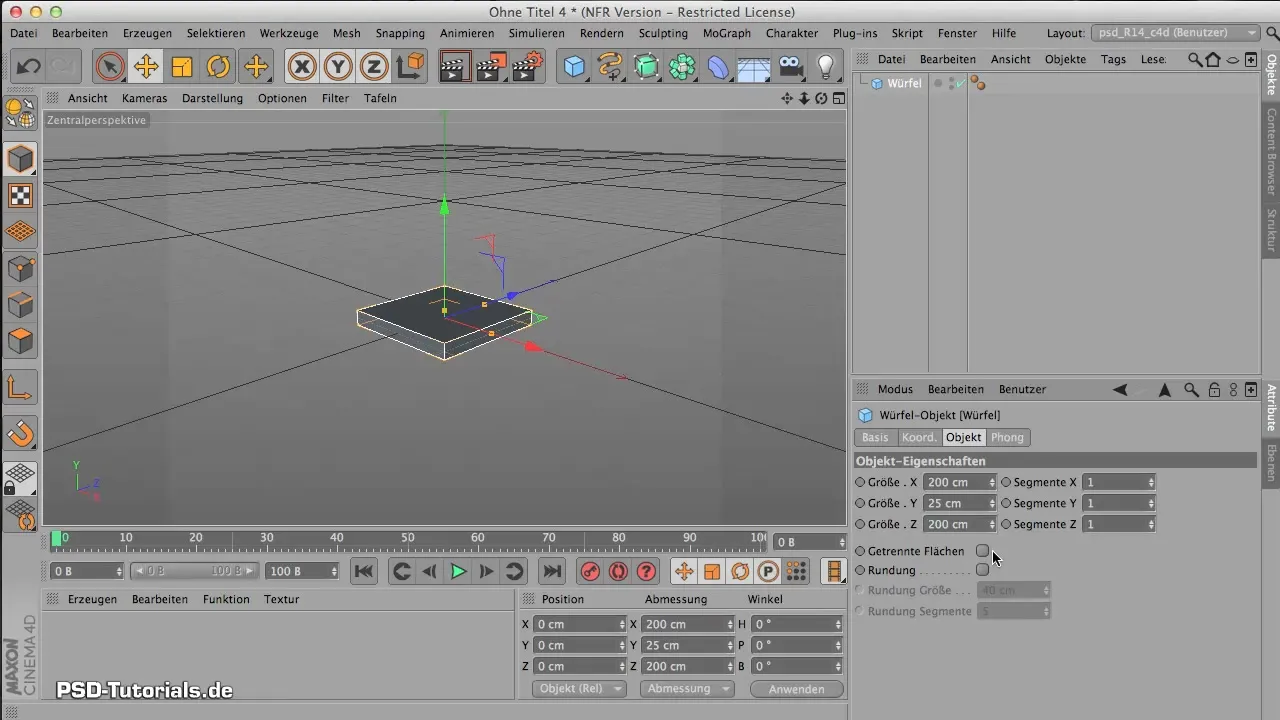Toggle the snapping magnet icon
This screenshot has height=720, width=1280.
pyautogui.click(x=20, y=433)
